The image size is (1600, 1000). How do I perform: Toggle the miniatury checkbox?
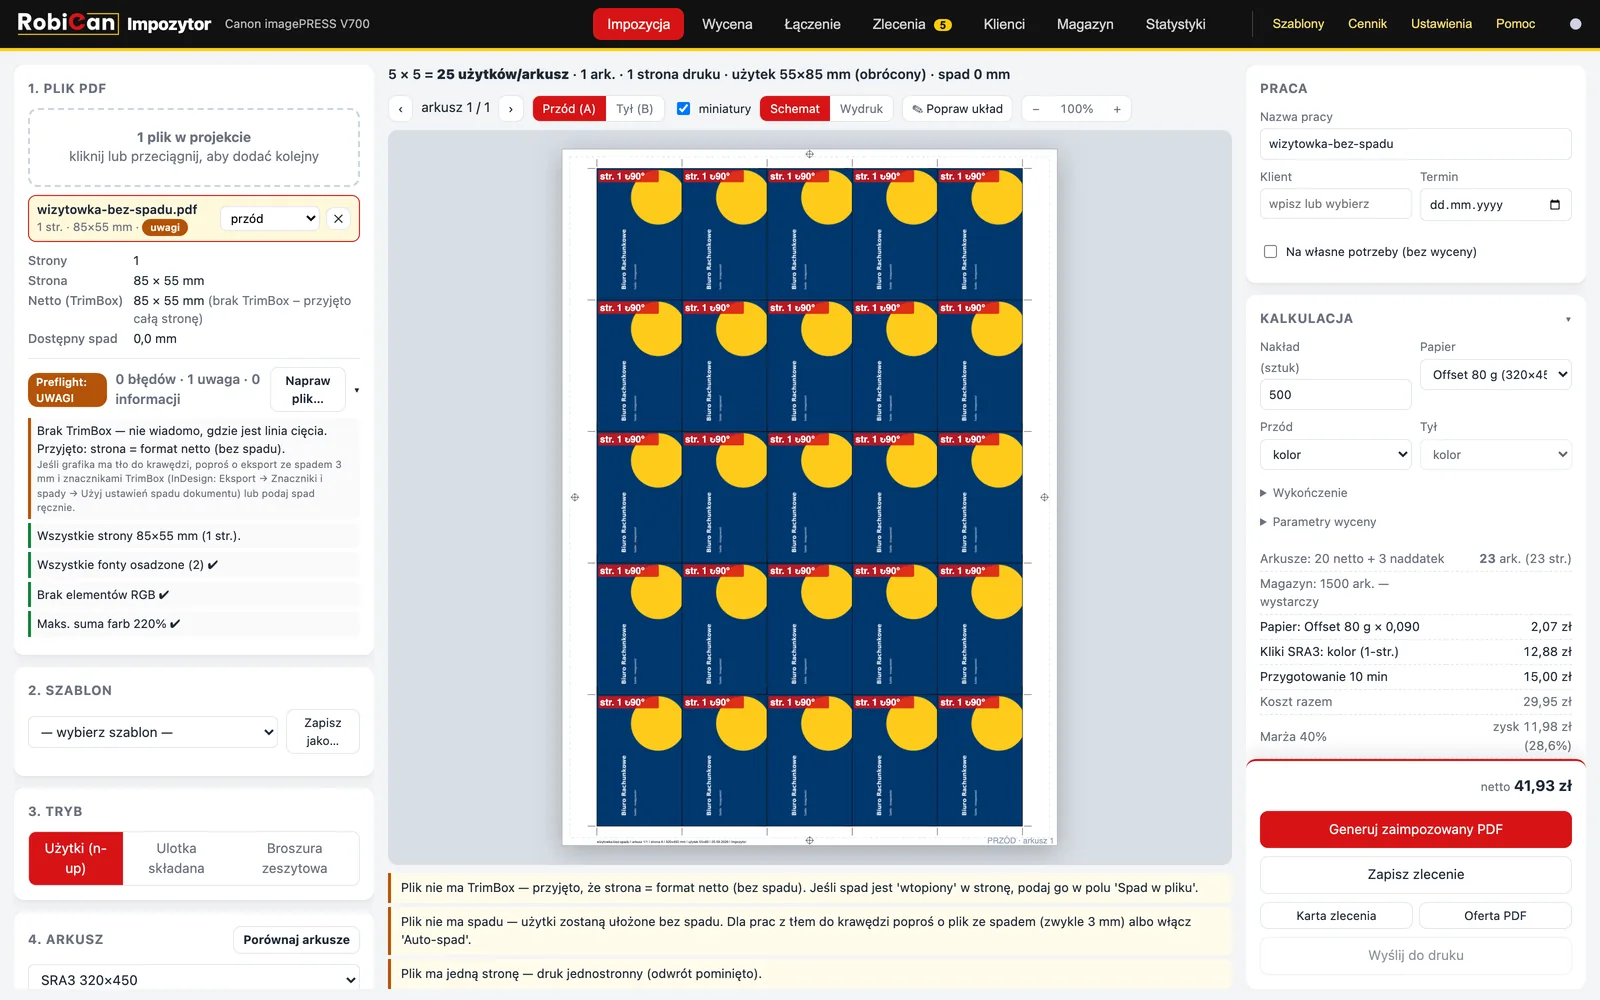pos(683,109)
